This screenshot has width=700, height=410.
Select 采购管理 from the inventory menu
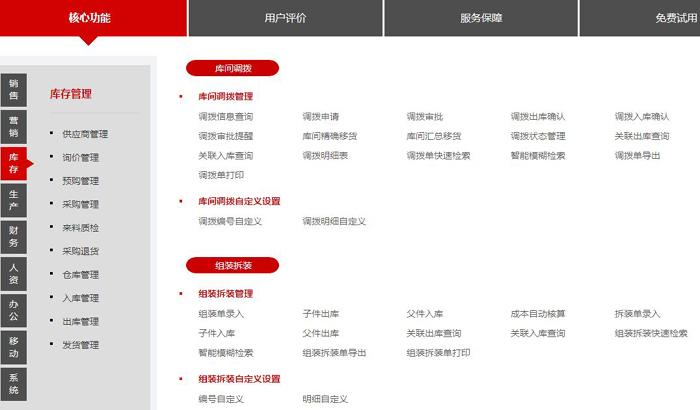(x=80, y=205)
